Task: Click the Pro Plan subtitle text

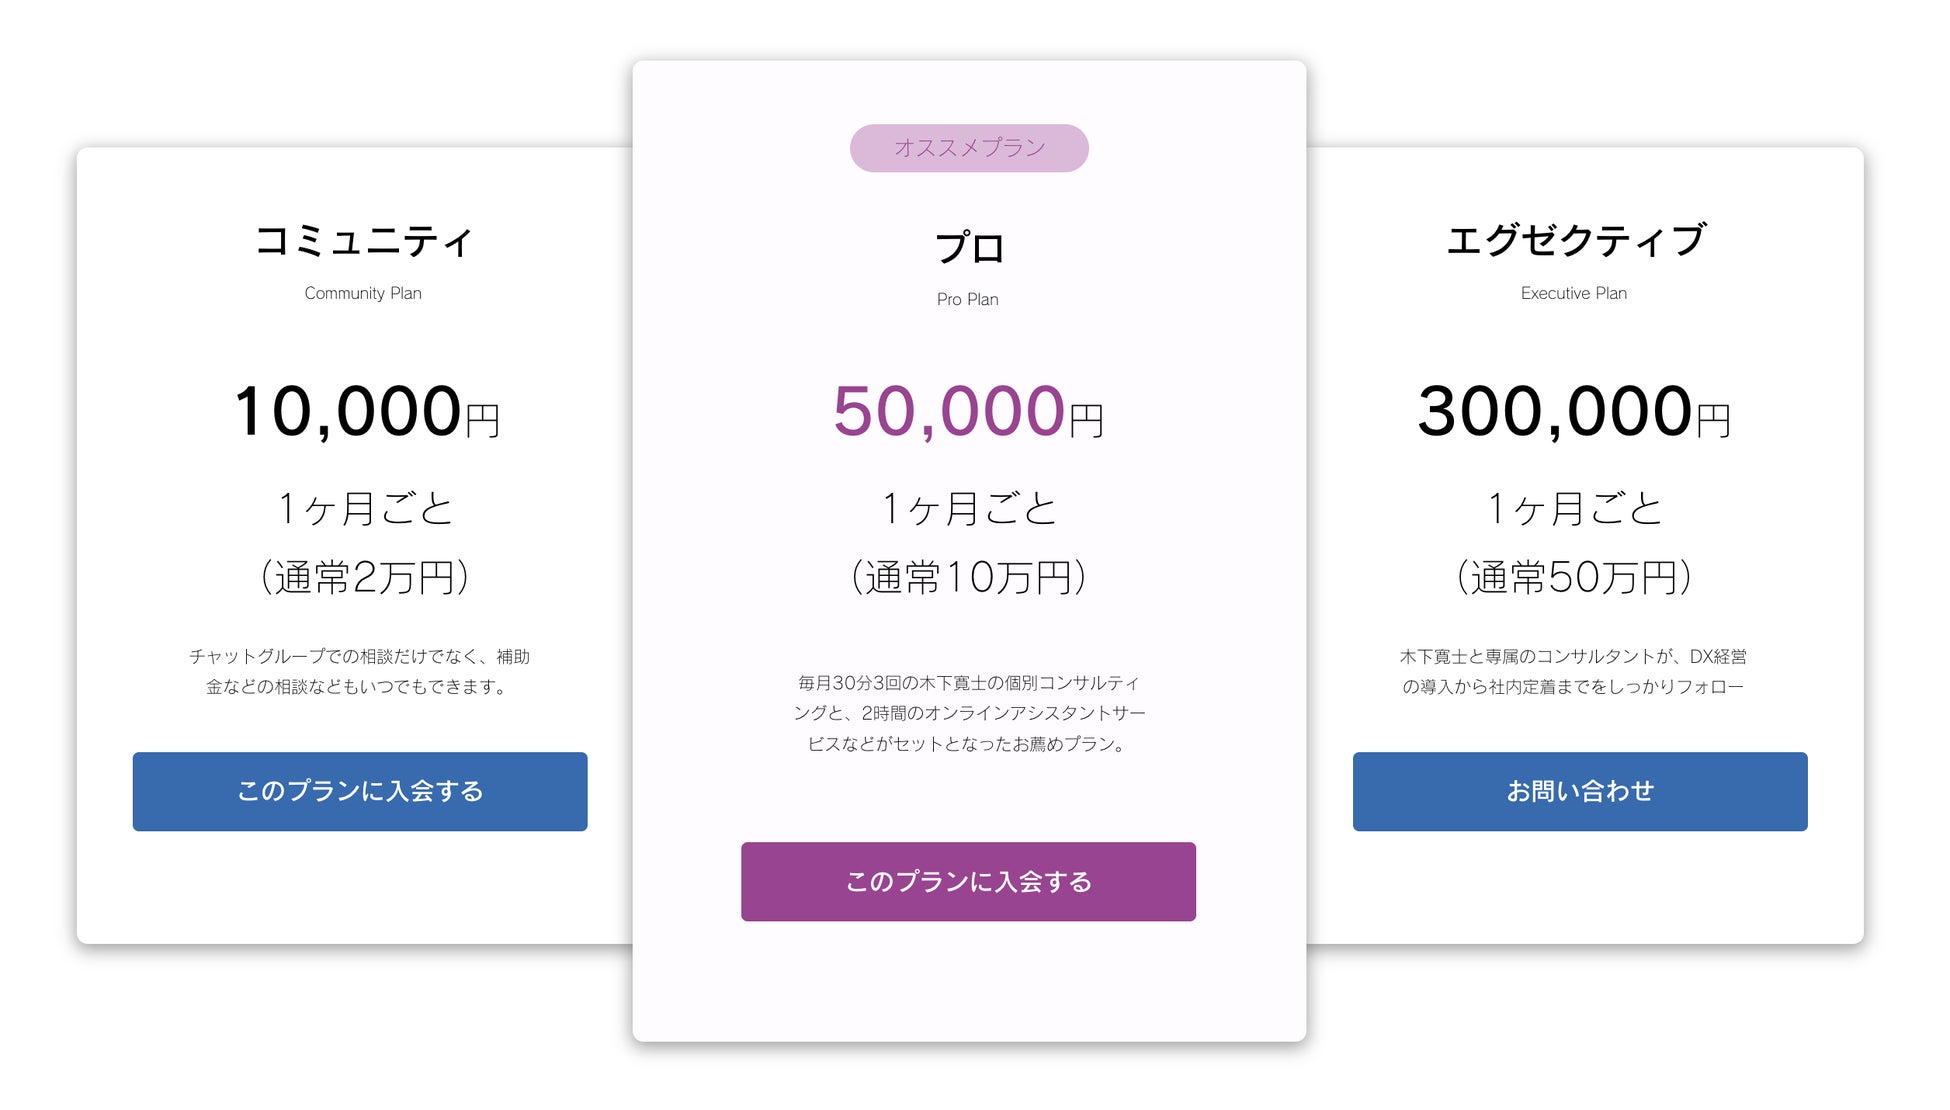Action: coord(967,299)
